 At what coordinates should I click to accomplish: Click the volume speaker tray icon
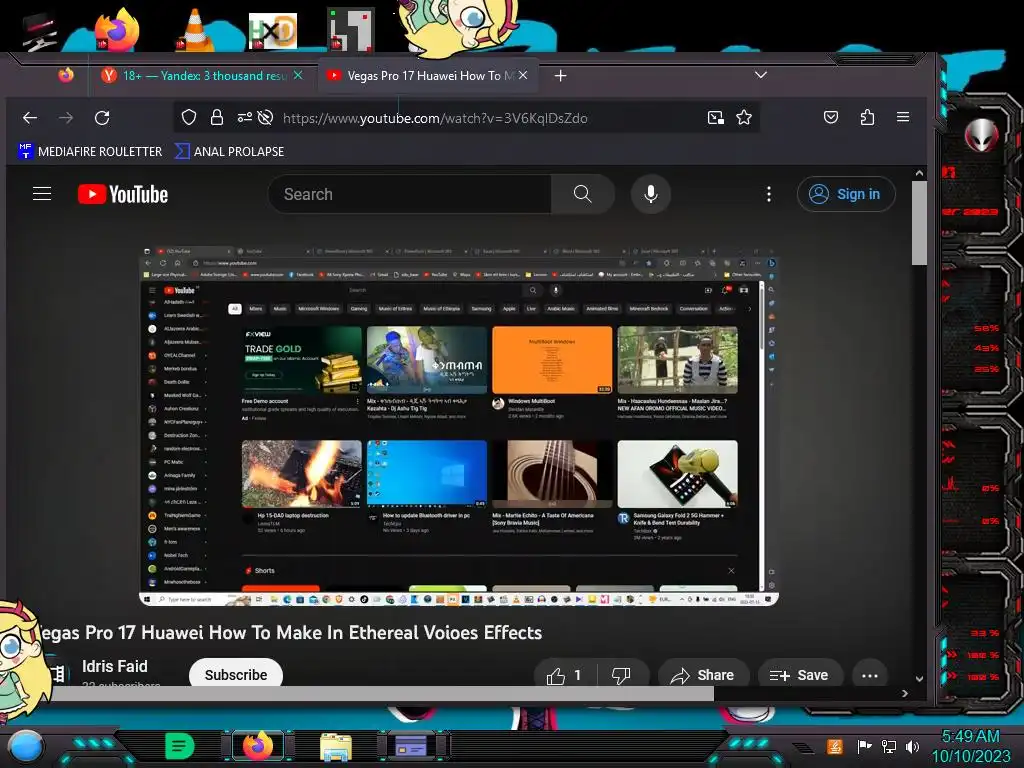click(912, 746)
